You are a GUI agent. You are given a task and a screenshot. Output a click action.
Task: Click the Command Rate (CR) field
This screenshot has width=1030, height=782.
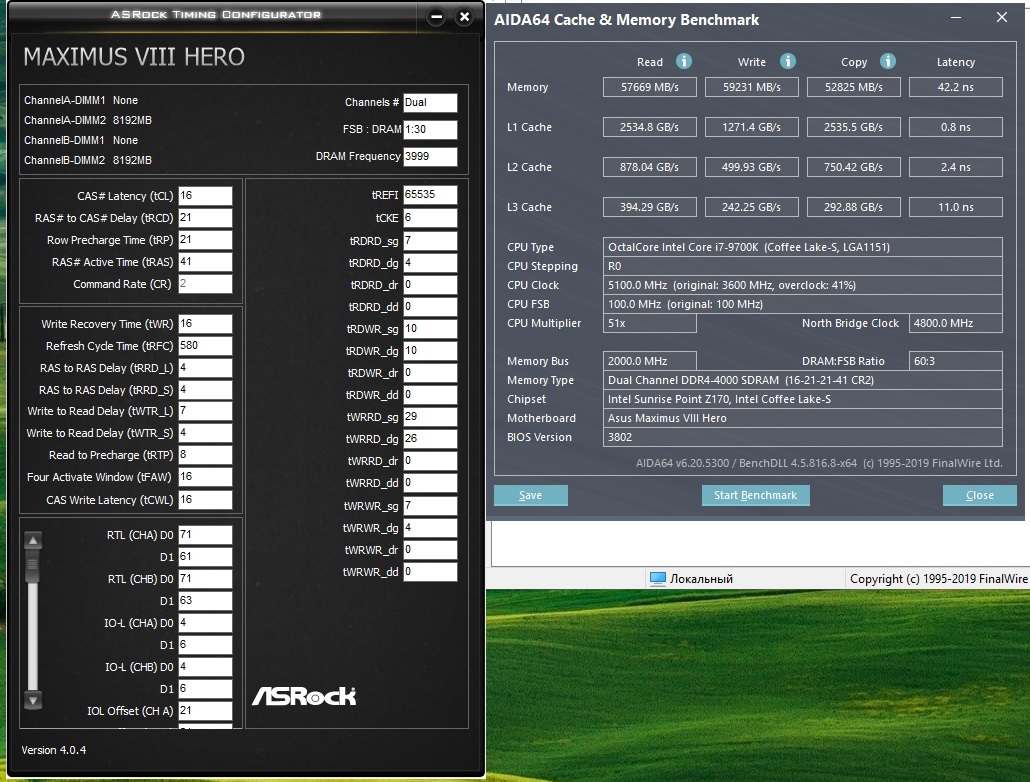coord(205,284)
